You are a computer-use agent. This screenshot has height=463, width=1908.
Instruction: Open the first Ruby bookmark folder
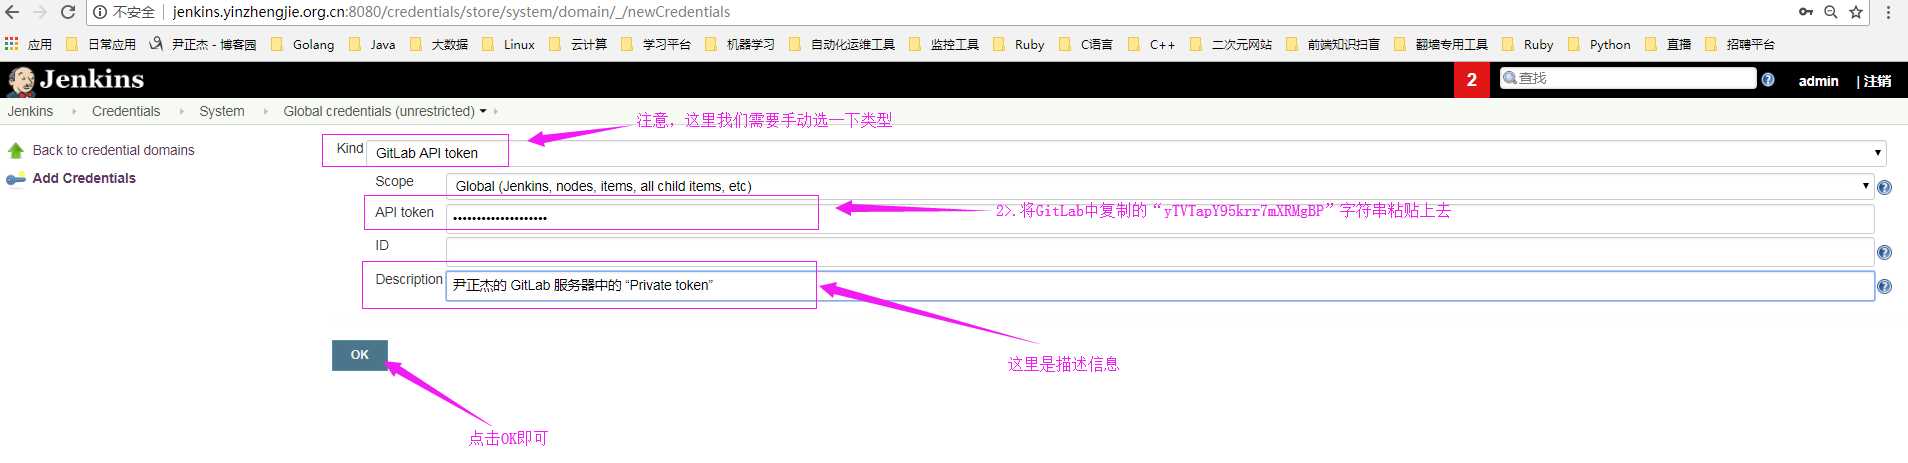[1018, 44]
